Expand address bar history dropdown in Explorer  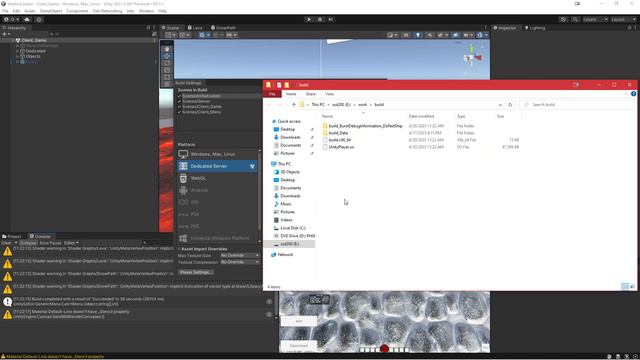tap(500, 105)
